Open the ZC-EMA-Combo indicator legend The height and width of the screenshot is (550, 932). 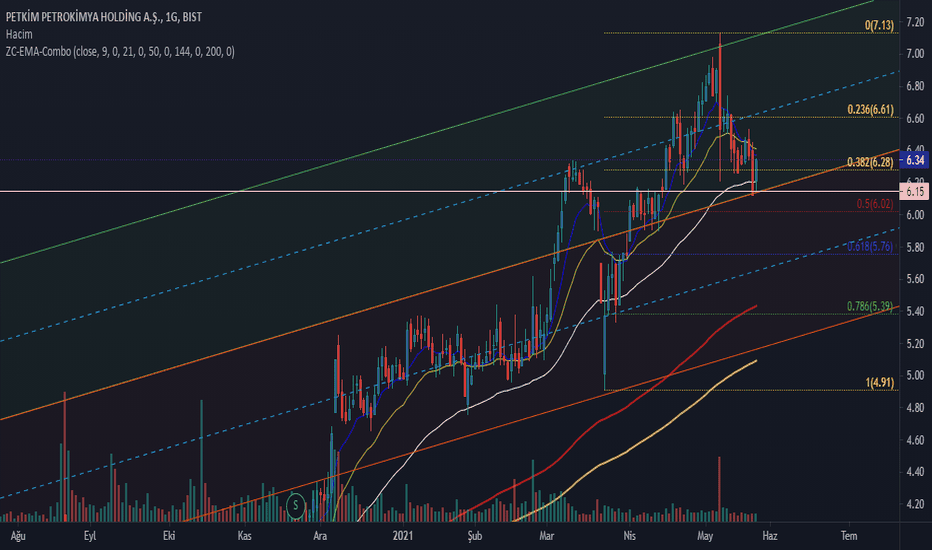[120, 52]
